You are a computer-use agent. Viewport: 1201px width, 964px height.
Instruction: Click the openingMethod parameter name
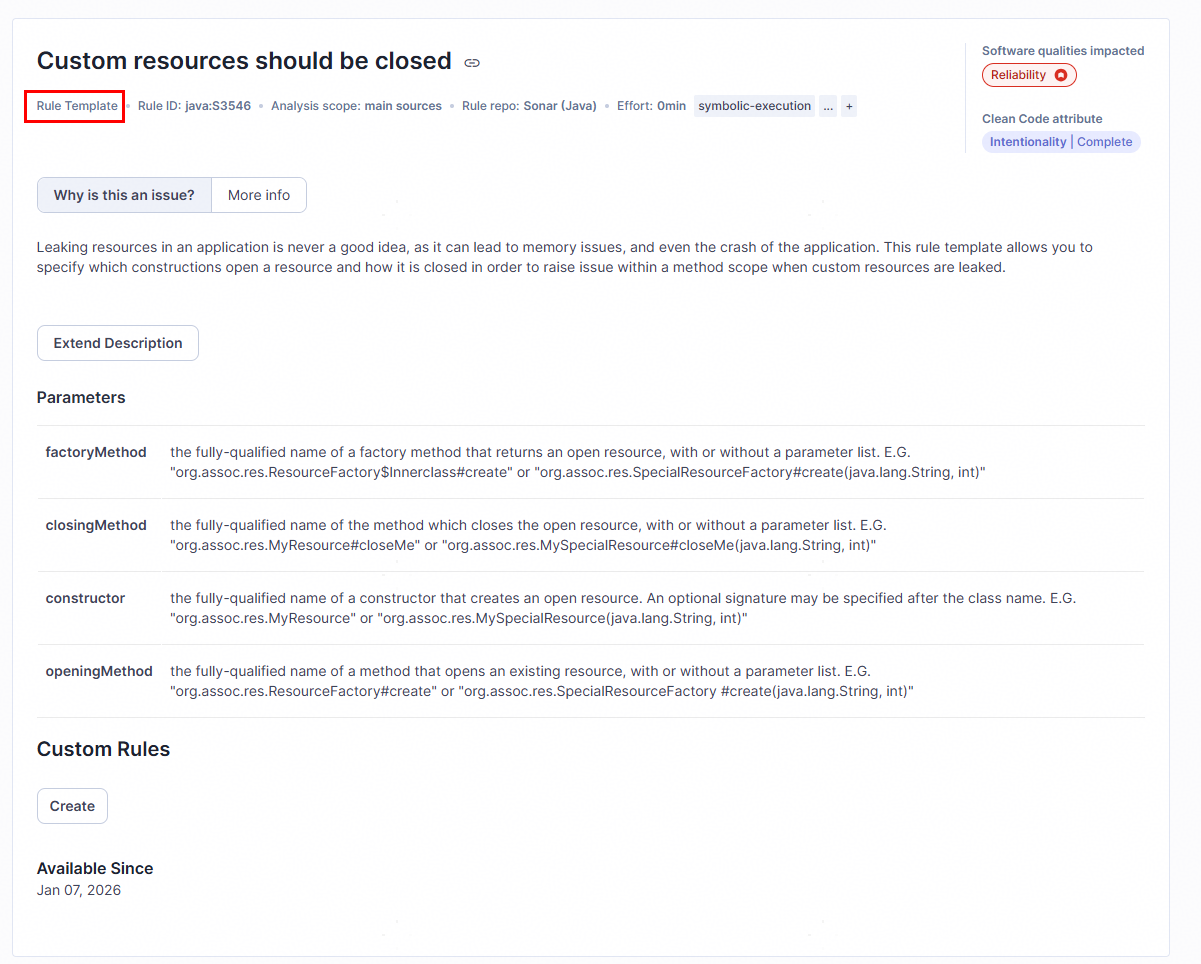pyautogui.click(x=99, y=671)
